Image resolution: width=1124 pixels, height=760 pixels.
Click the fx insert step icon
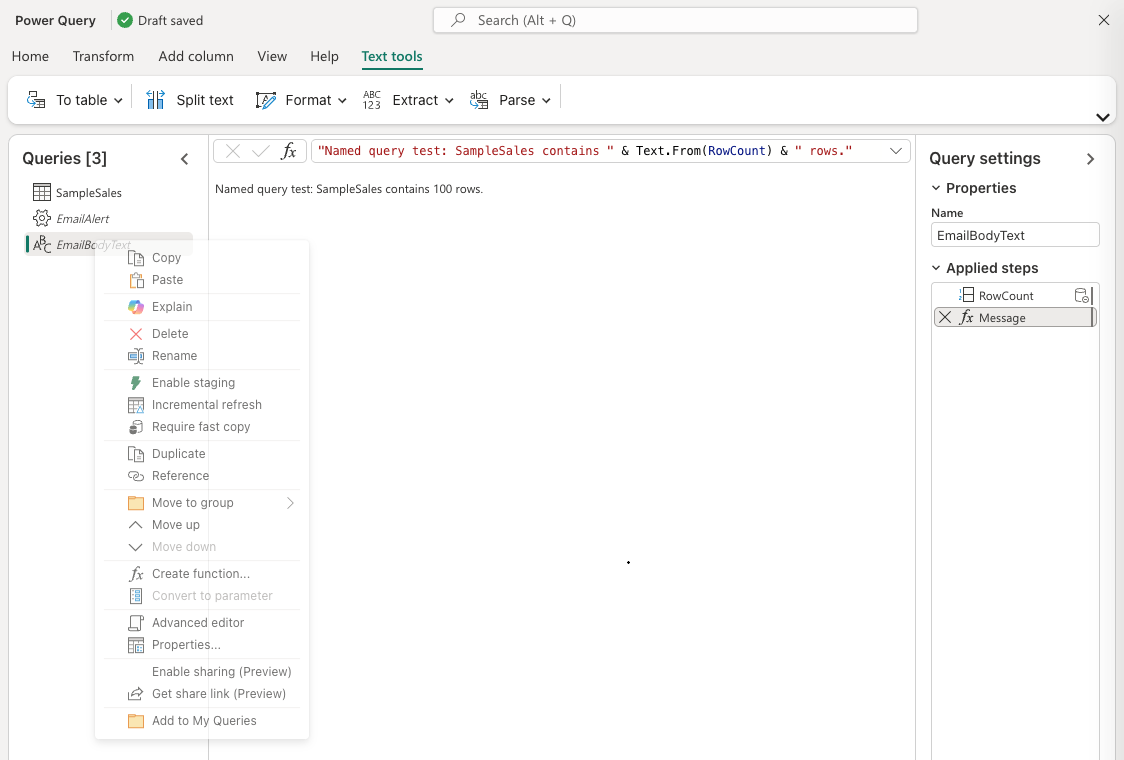tap(289, 151)
